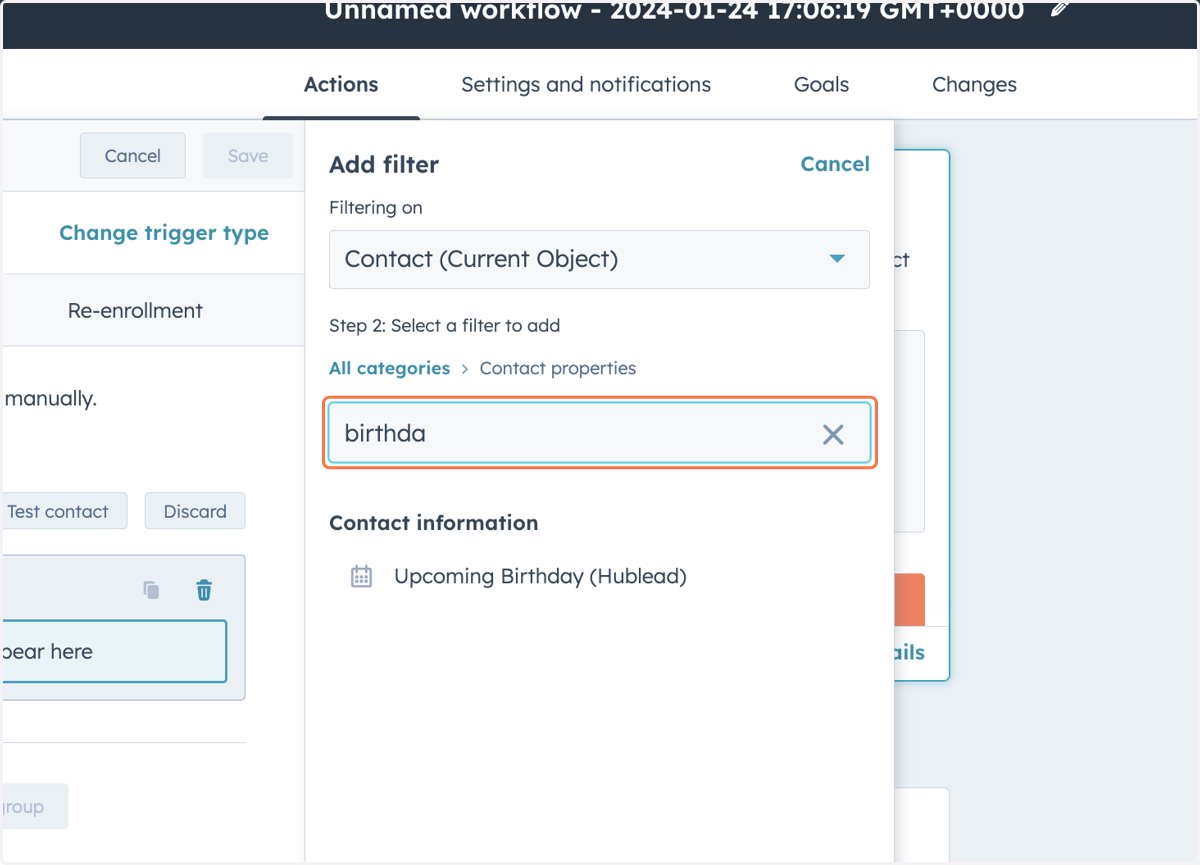Click the Discard button
This screenshot has height=865, width=1200.
(x=195, y=511)
